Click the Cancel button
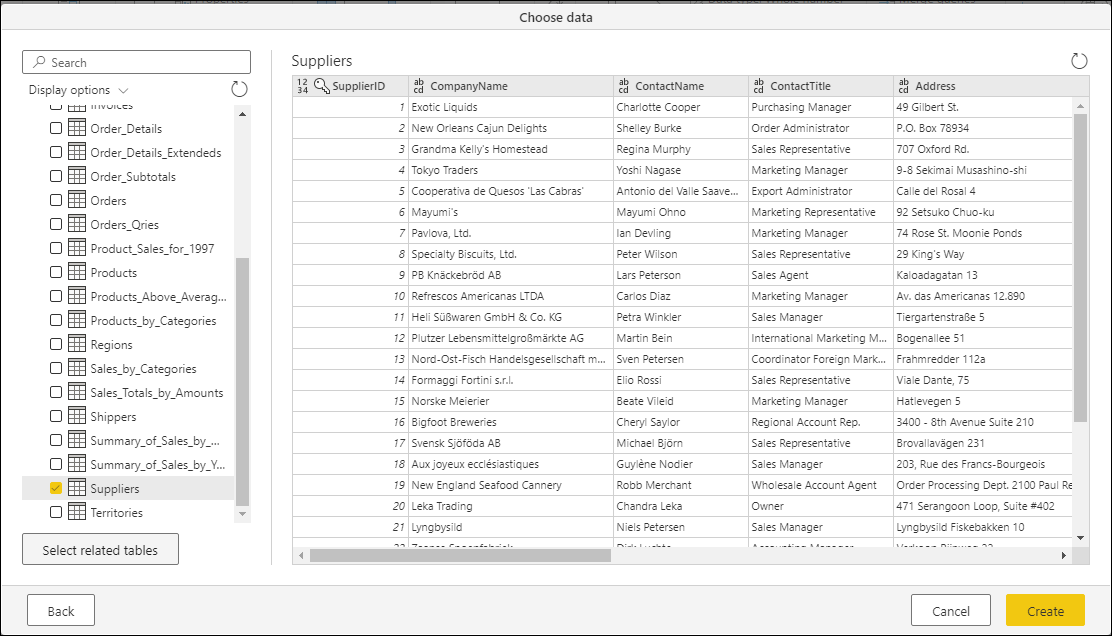The image size is (1112, 636). [x=950, y=610]
